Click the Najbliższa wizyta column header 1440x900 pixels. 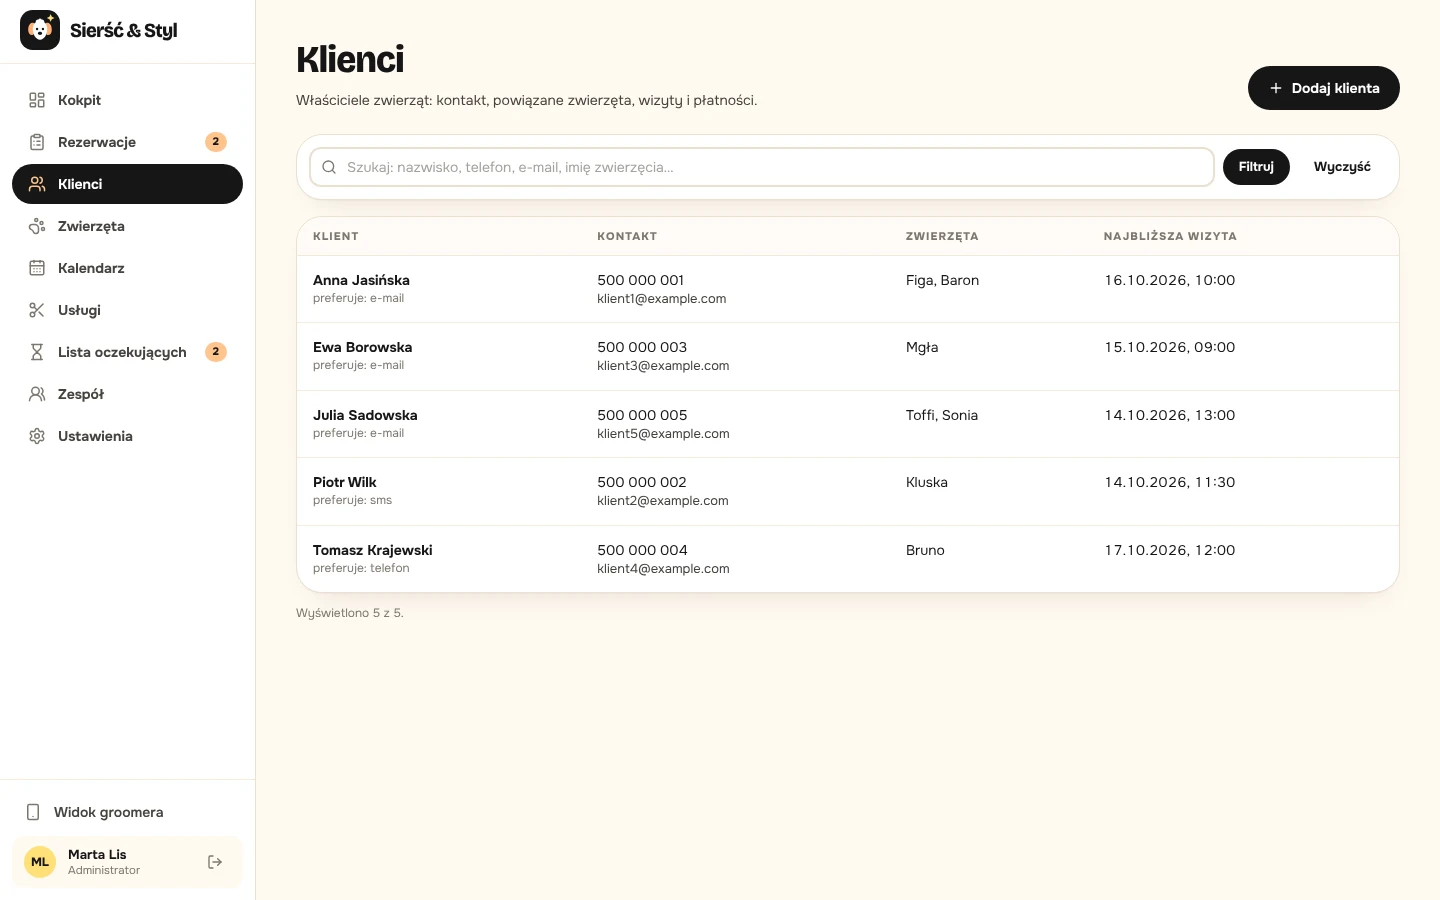[x=1170, y=236]
